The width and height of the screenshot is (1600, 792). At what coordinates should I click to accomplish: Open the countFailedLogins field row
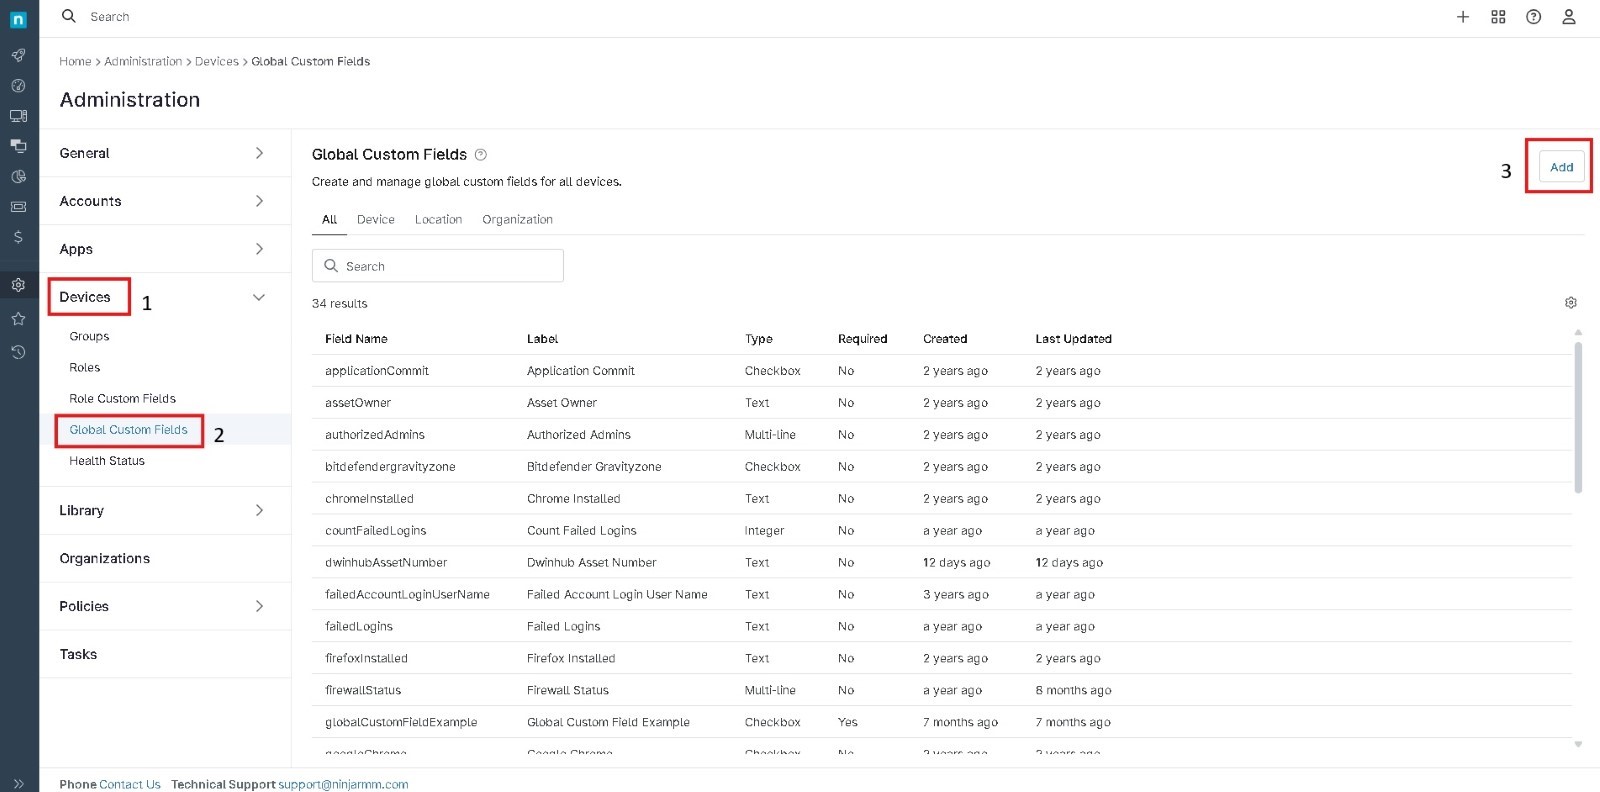pos(942,531)
